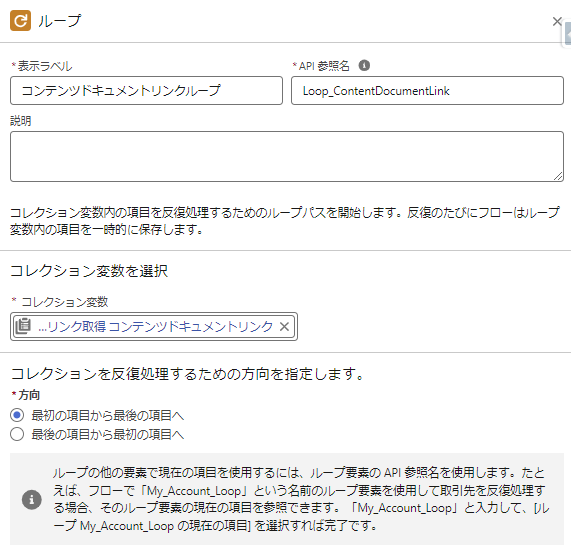
Task: Click the '方向' label
Action: tap(29, 395)
